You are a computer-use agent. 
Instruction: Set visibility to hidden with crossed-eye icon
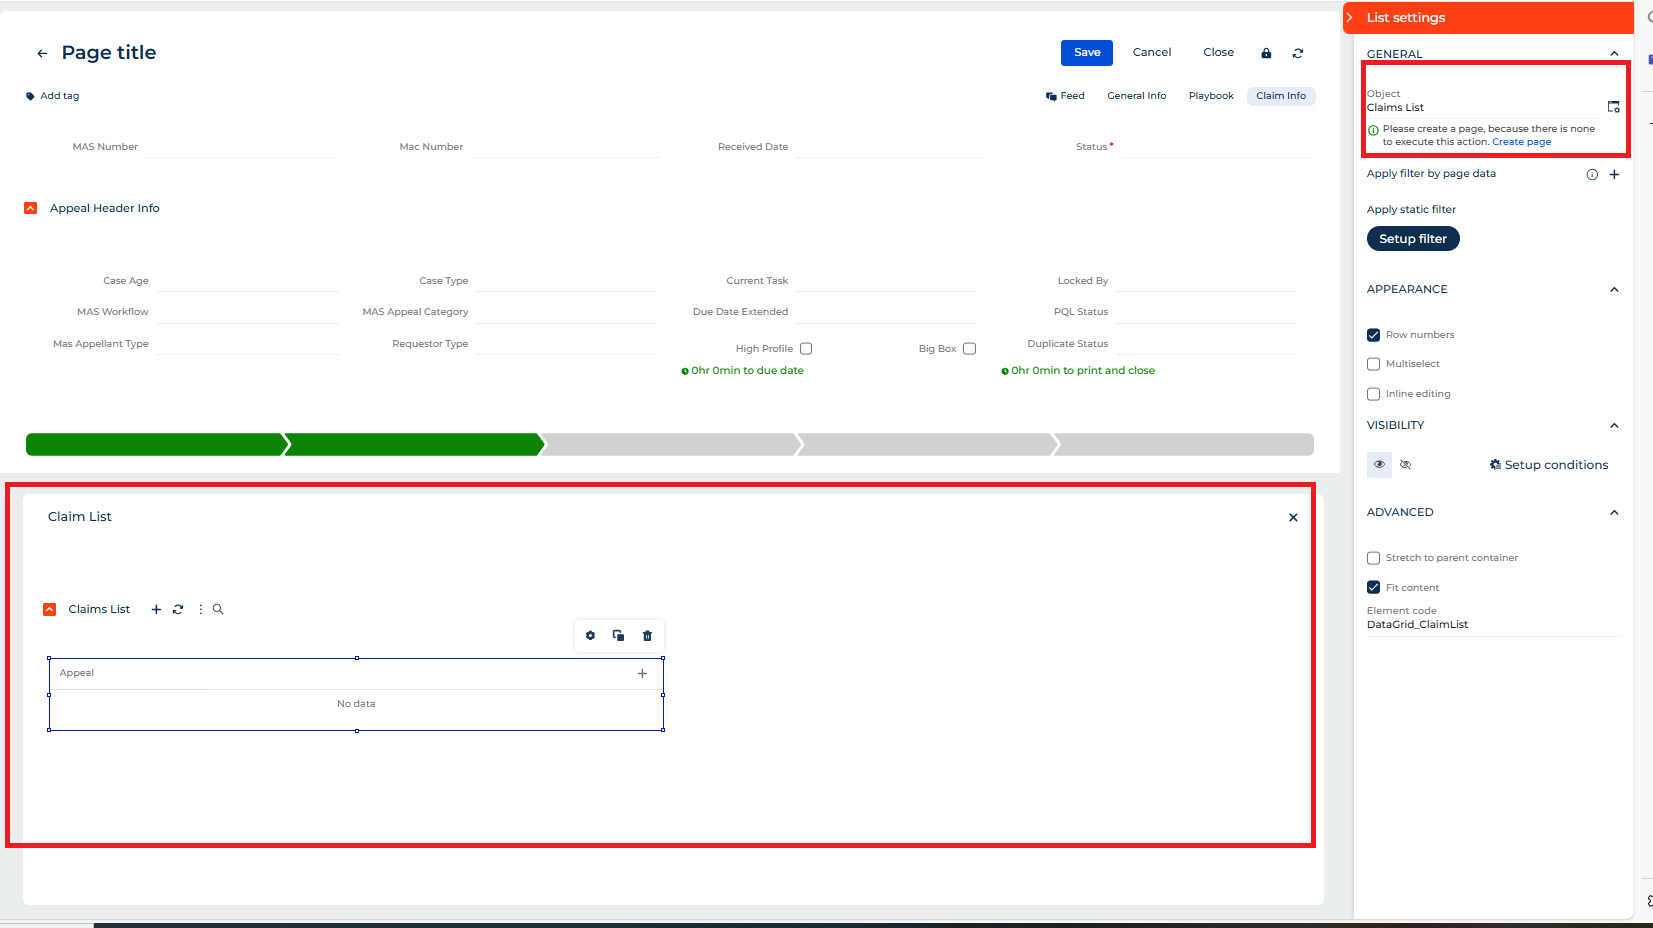(x=1405, y=465)
